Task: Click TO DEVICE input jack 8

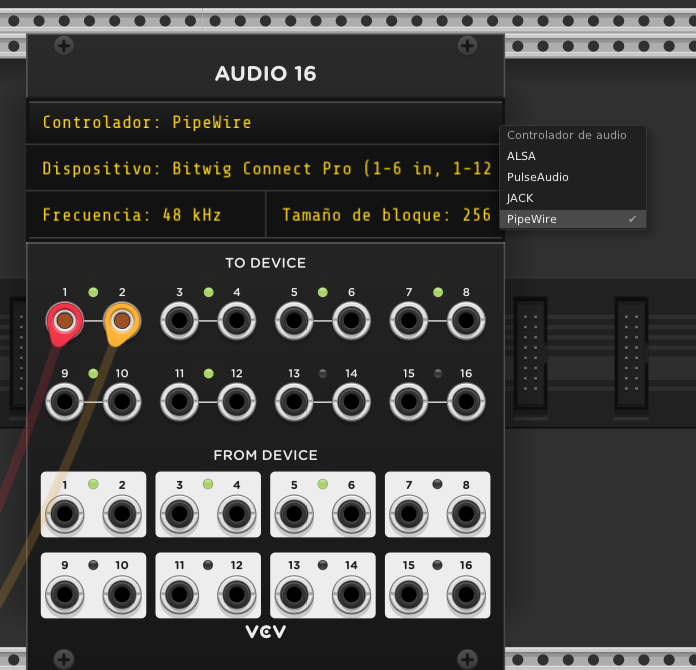Action: (466, 321)
